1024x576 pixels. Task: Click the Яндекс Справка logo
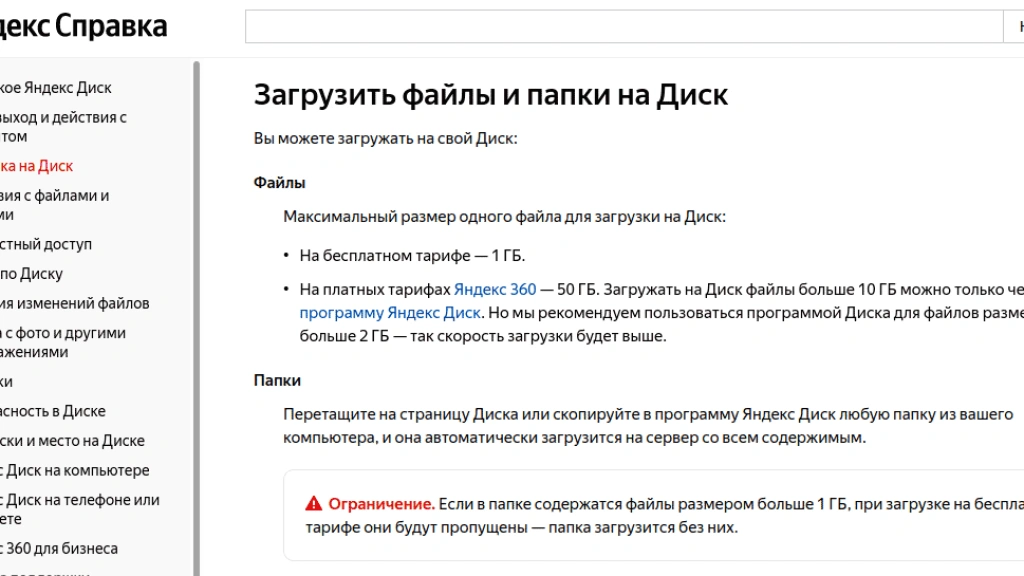83,27
